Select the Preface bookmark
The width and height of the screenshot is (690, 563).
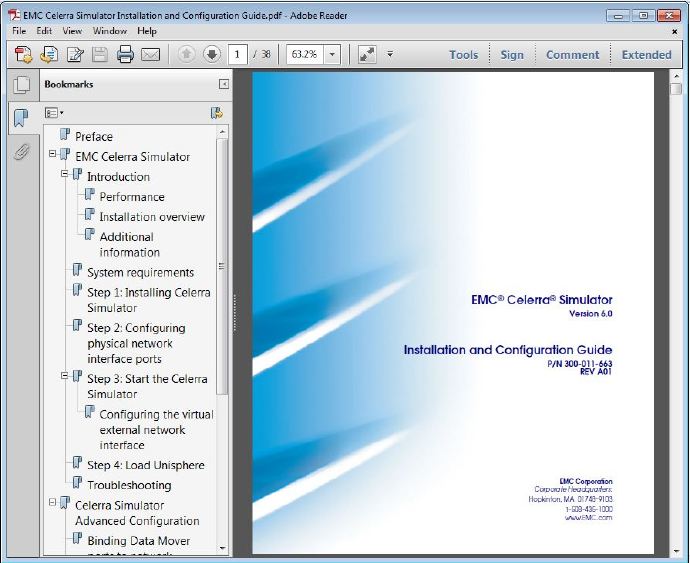94,137
